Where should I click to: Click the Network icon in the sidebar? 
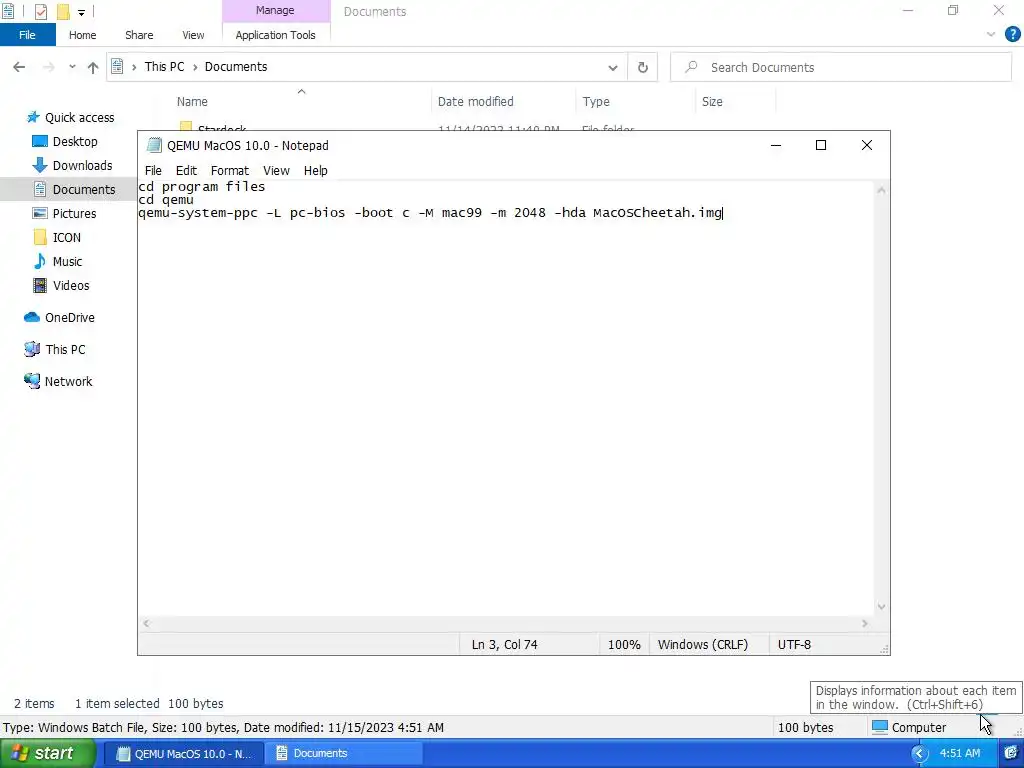31,381
